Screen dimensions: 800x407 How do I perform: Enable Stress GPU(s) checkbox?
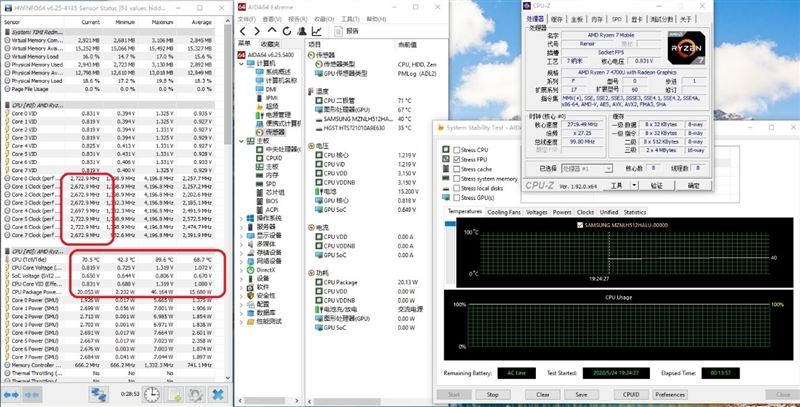pos(457,197)
